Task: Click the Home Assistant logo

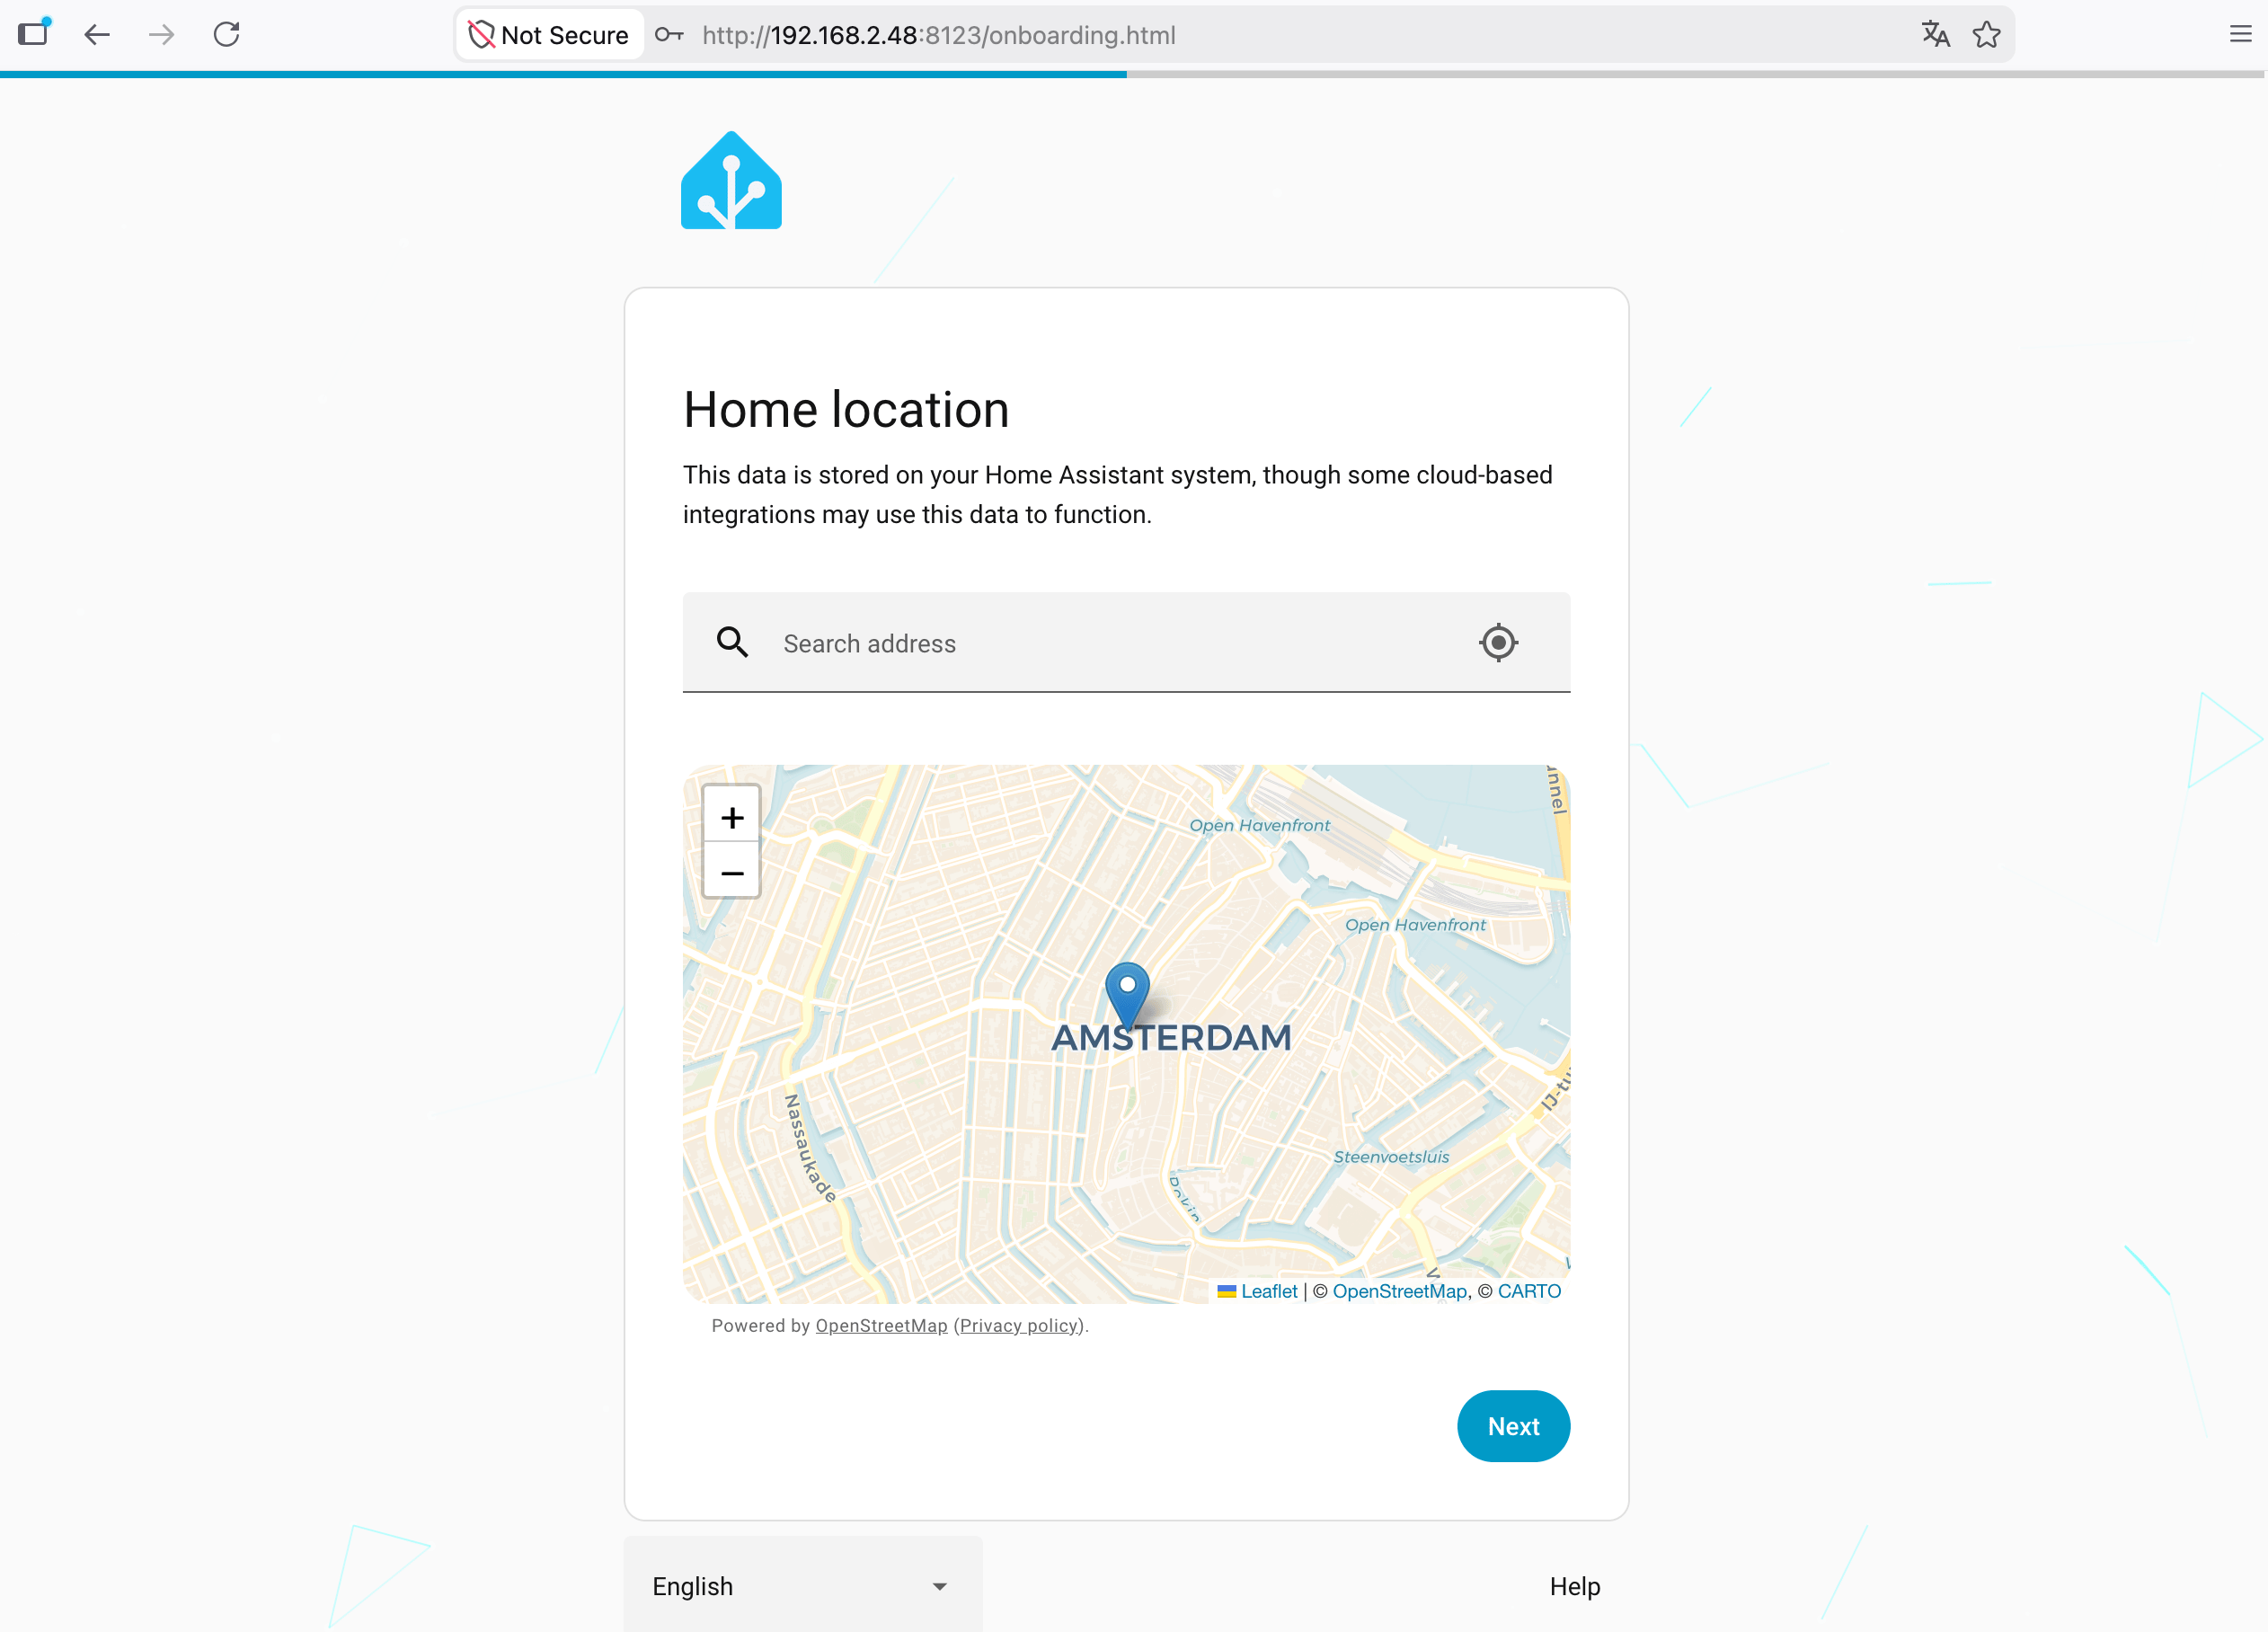Action: pyautogui.click(x=731, y=180)
